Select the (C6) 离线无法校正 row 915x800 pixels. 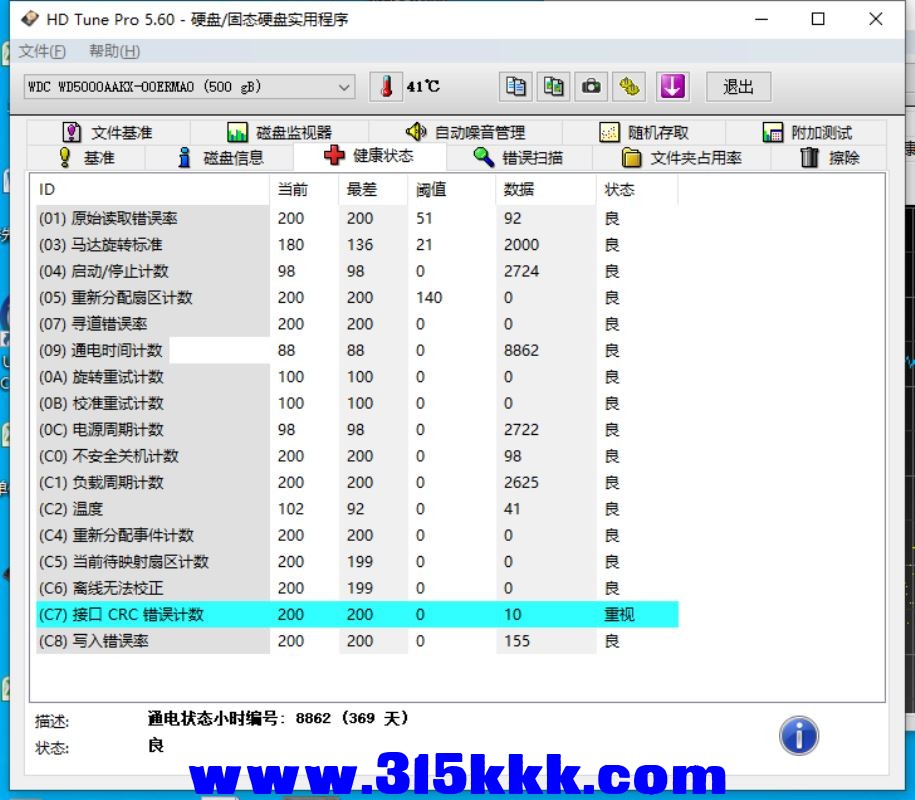click(x=357, y=588)
